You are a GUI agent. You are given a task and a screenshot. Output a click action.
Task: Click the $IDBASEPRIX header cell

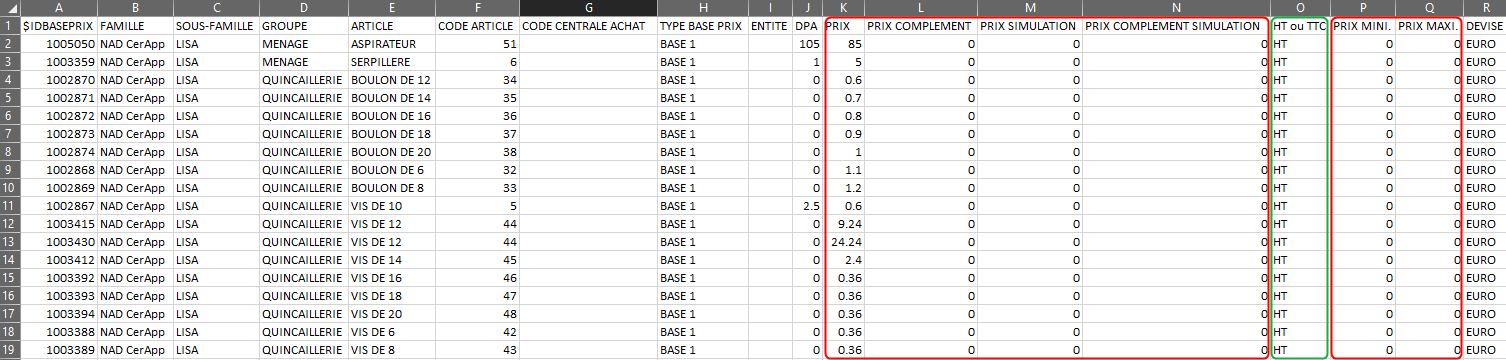coord(58,25)
